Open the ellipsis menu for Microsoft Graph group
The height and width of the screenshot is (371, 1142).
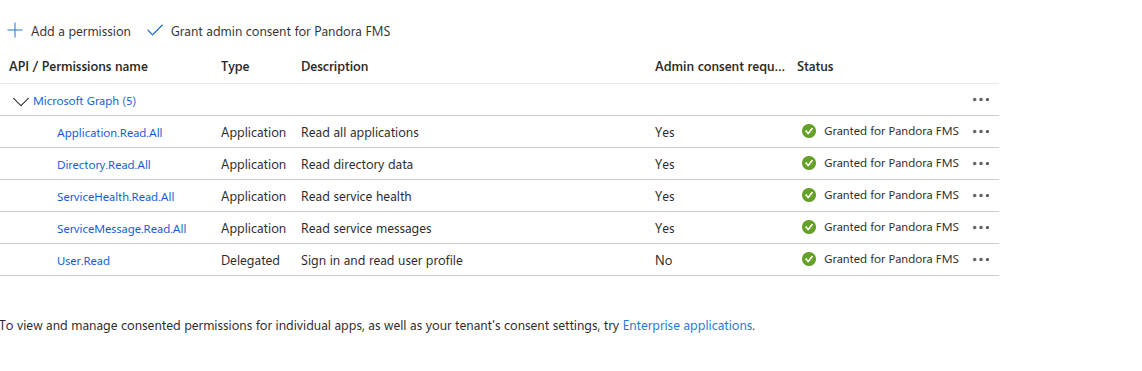(x=981, y=100)
